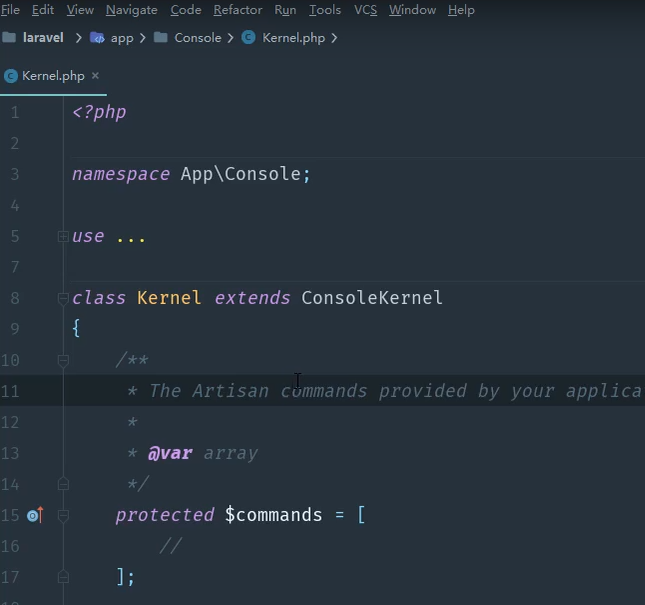Open the Navigate menu
The image size is (645, 605).
click(131, 10)
